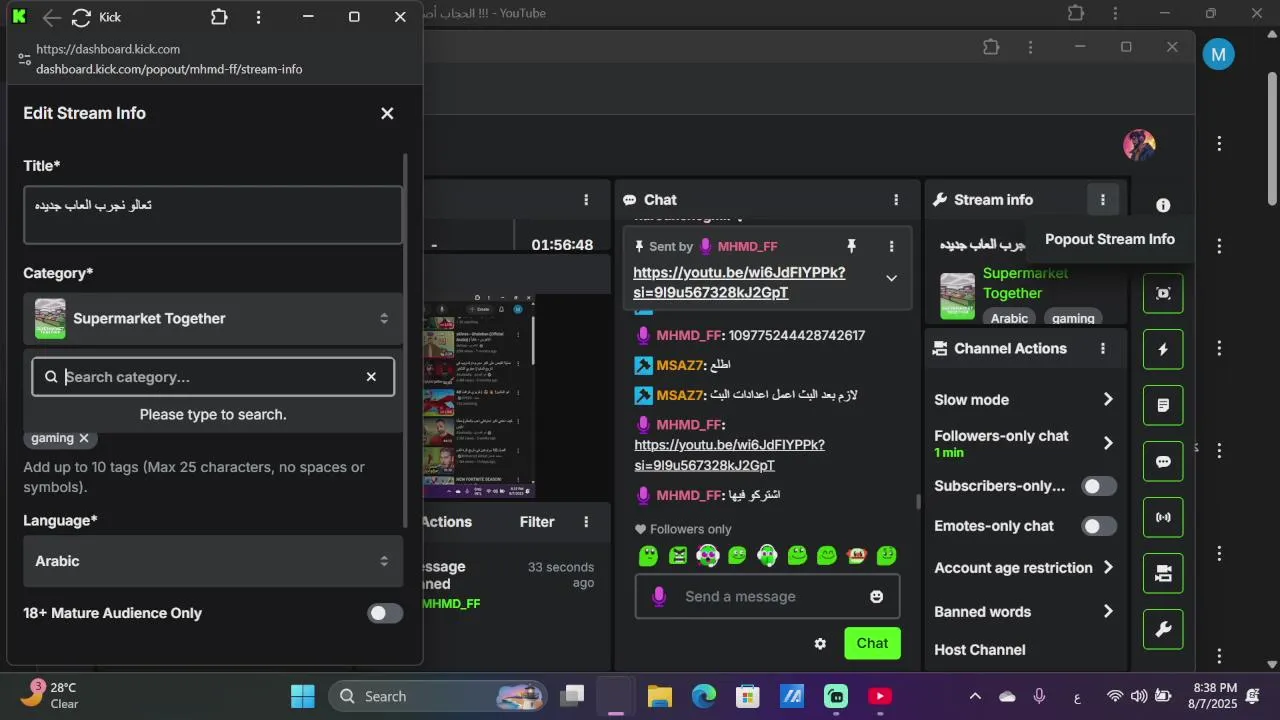
Task: Click the broadcast signal sidebar icon
Action: [x=1163, y=518]
